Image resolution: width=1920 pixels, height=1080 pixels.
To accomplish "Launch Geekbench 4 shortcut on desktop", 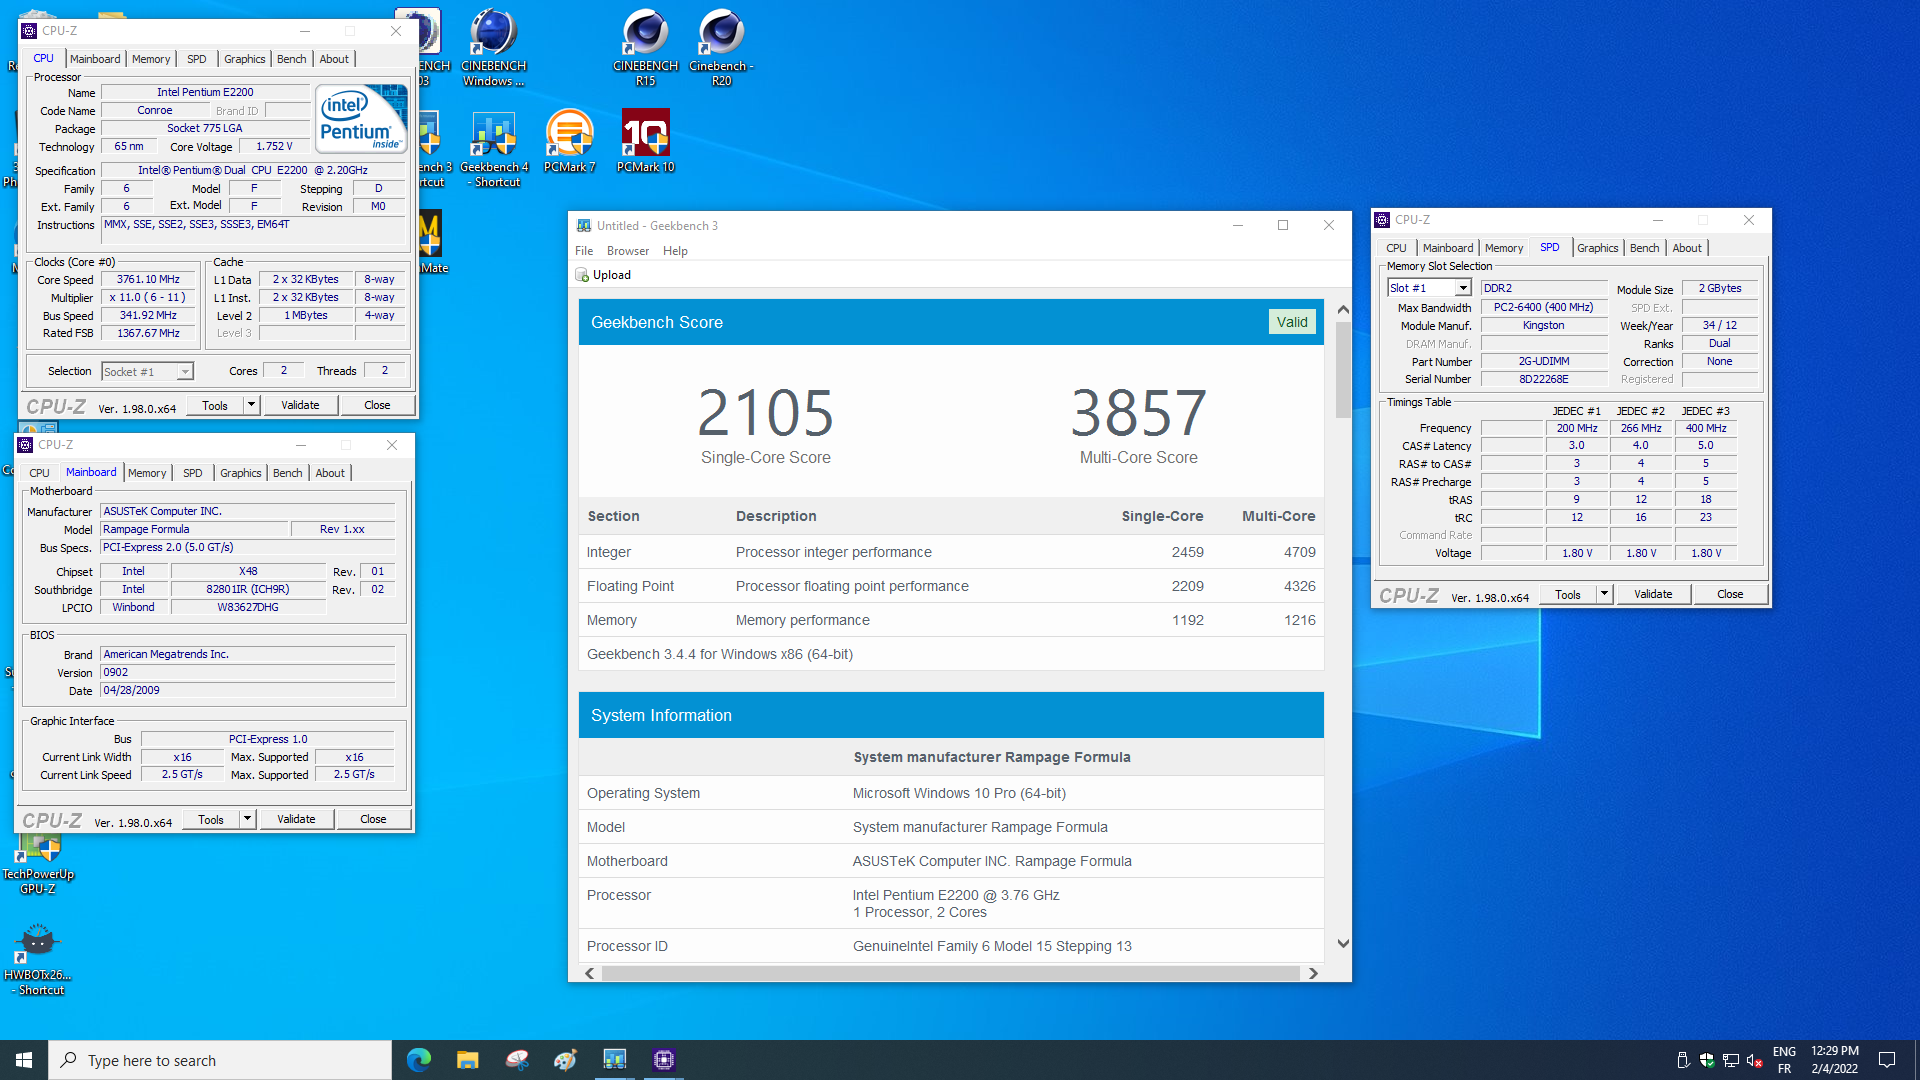I will pos(493,148).
